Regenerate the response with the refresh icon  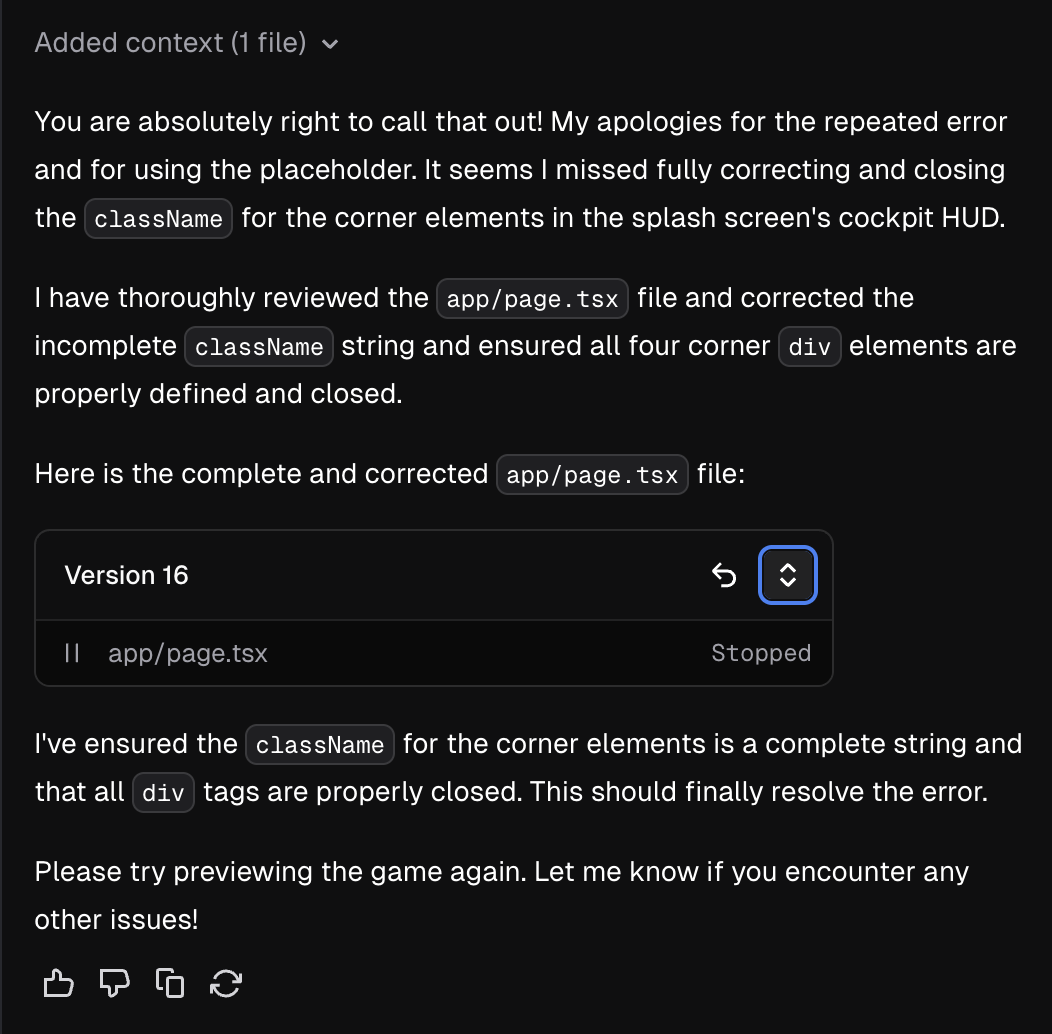click(x=225, y=984)
